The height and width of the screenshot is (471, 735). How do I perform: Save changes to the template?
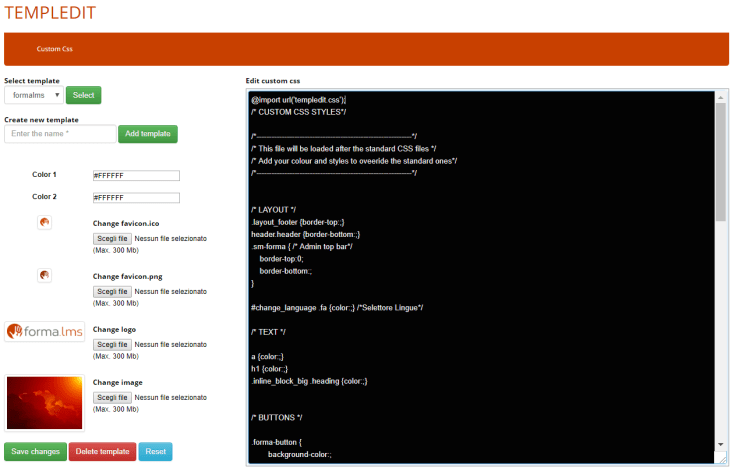(x=35, y=451)
